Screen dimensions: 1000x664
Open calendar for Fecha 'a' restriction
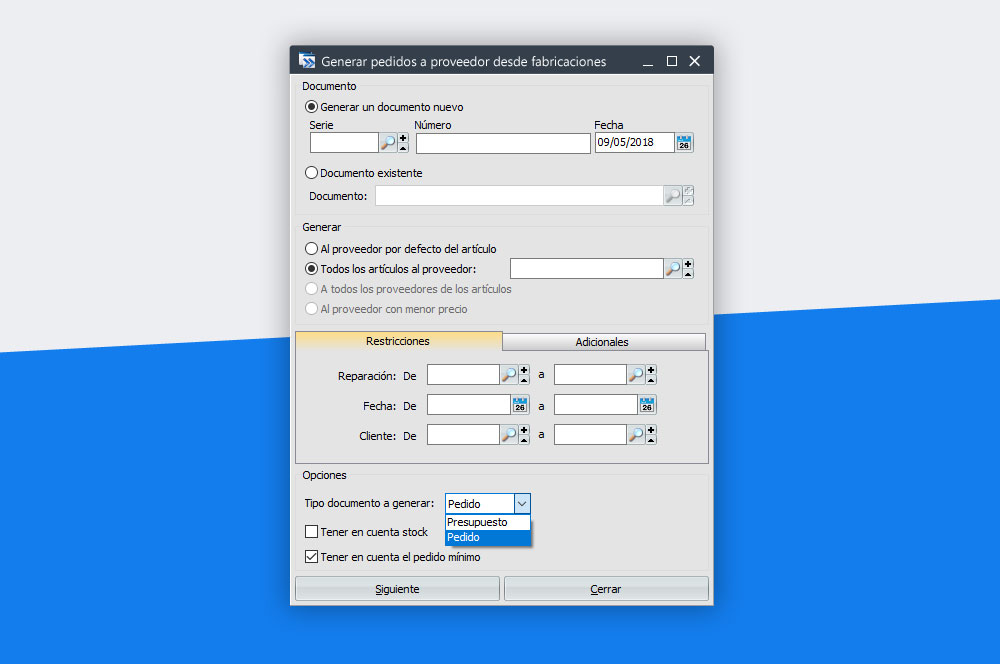[647, 405]
